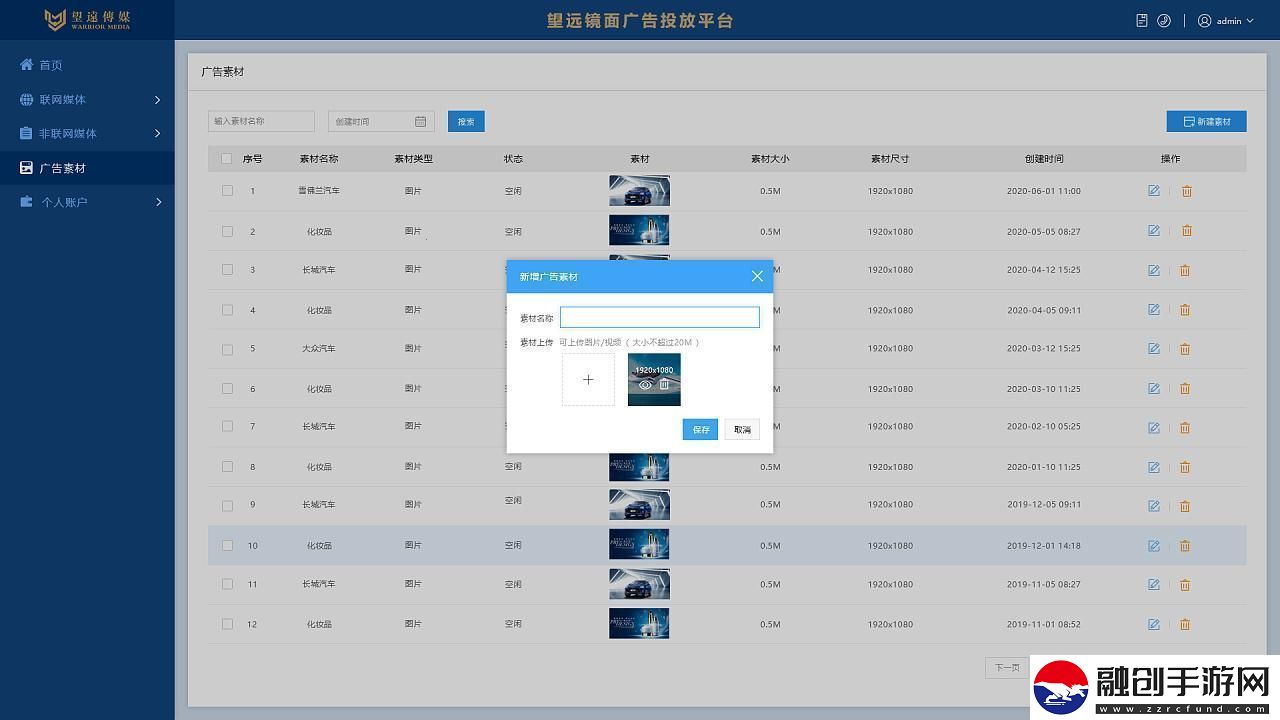Focus the 素材名称 input in dialog
The height and width of the screenshot is (720, 1280).
[x=660, y=317]
